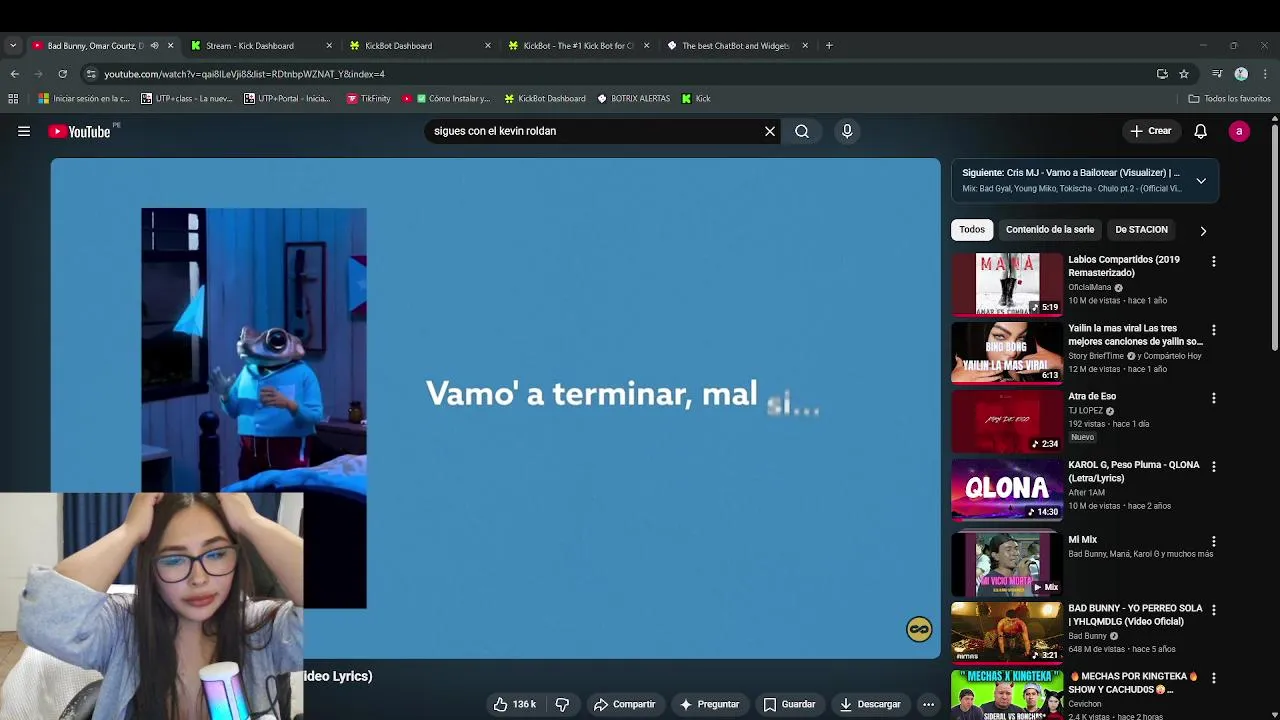Viewport: 1280px width, 720px height.
Task: Open more actions menu below video
Action: 928,704
